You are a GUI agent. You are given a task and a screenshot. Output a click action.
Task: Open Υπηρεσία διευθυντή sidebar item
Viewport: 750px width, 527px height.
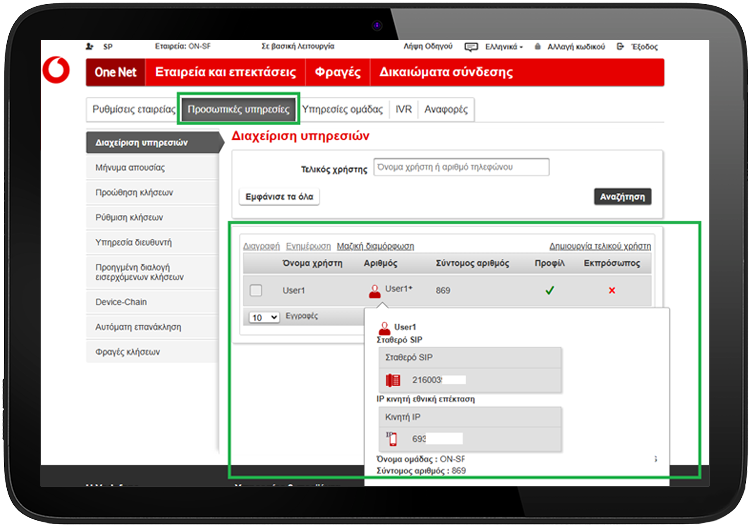coord(152,242)
